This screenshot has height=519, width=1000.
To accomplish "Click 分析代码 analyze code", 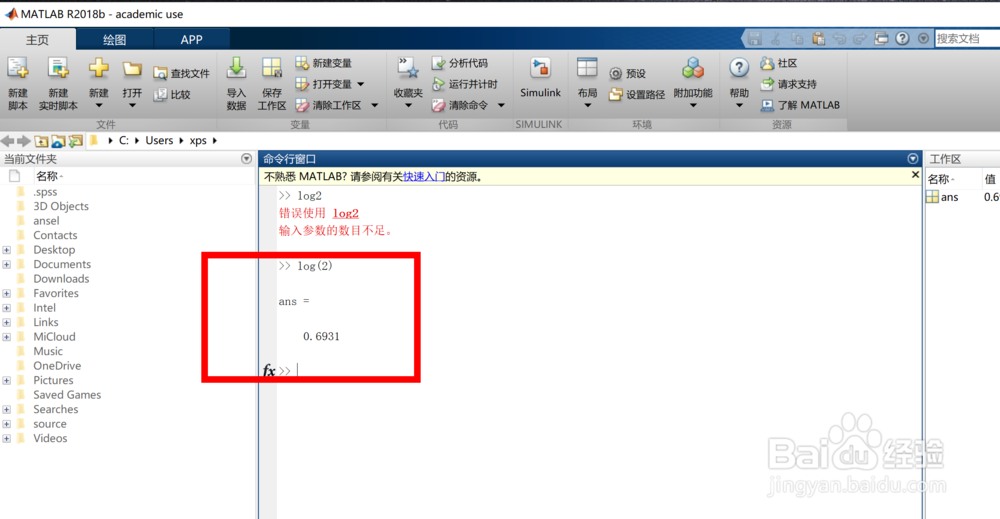I will point(460,63).
